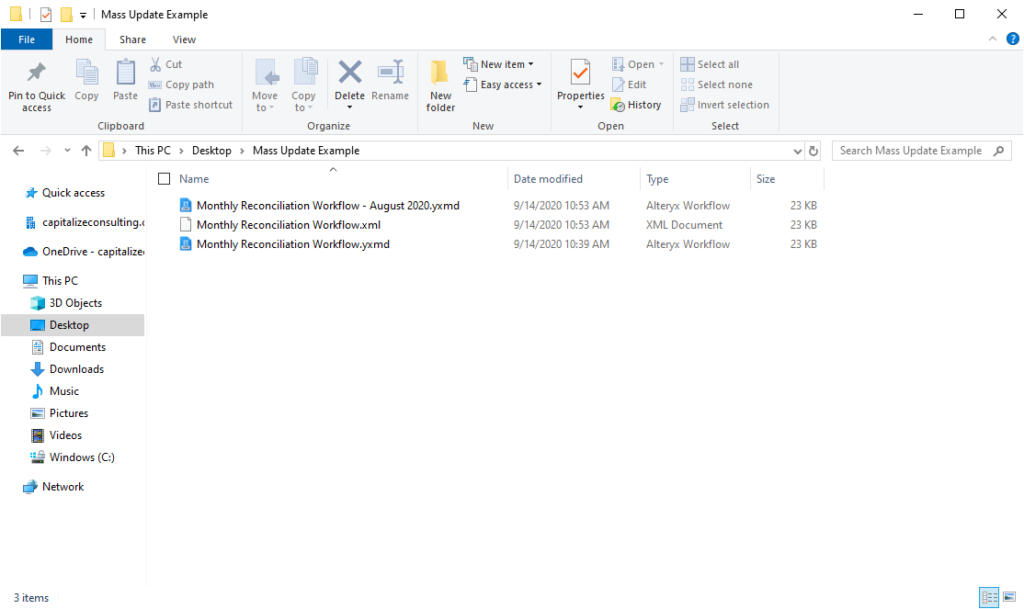This screenshot has height=609, width=1024.
Task: Open the File menu
Action: (x=27, y=39)
